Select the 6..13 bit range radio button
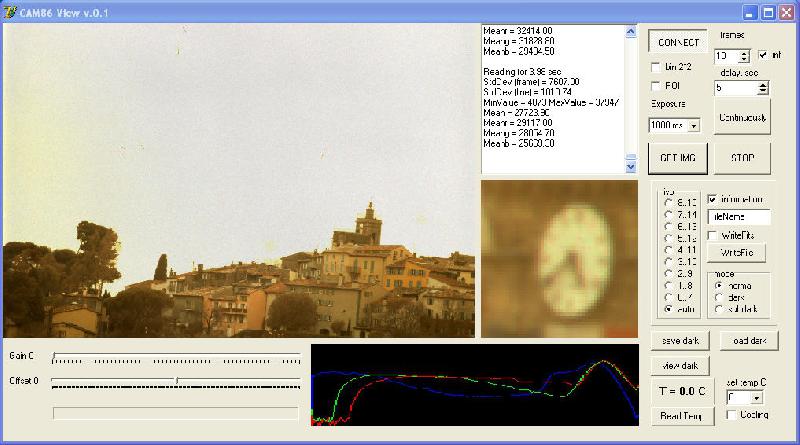Viewport: 800px width, 445px height. [x=668, y=226]
